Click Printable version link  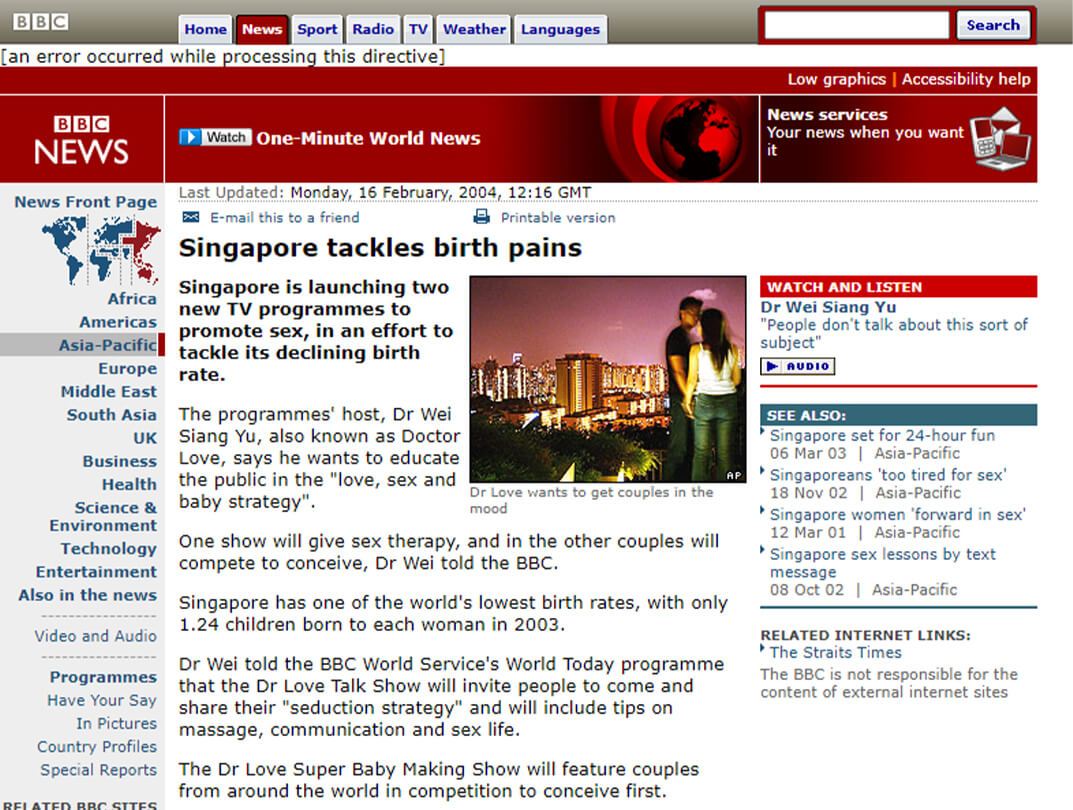click(558, 218)
